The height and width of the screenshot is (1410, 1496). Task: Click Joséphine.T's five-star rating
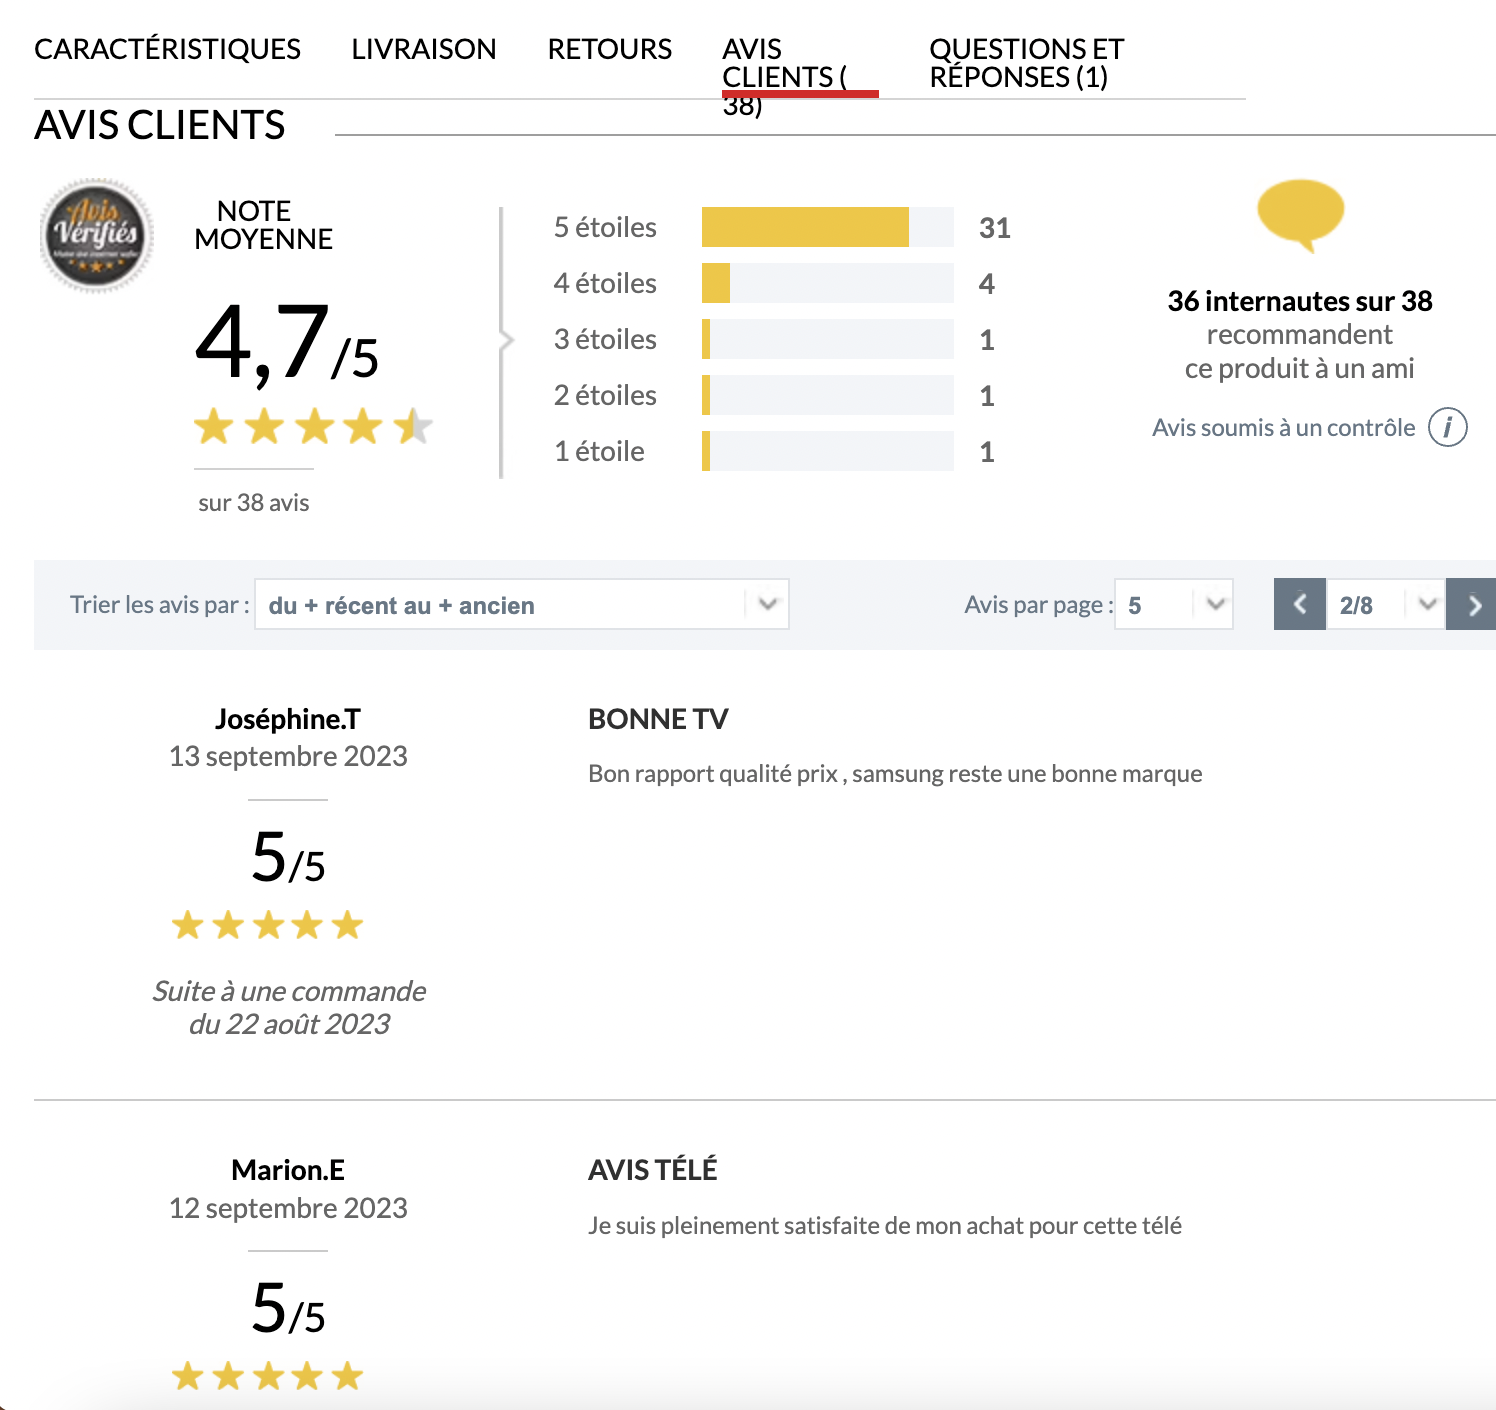(x=265, y=924)
